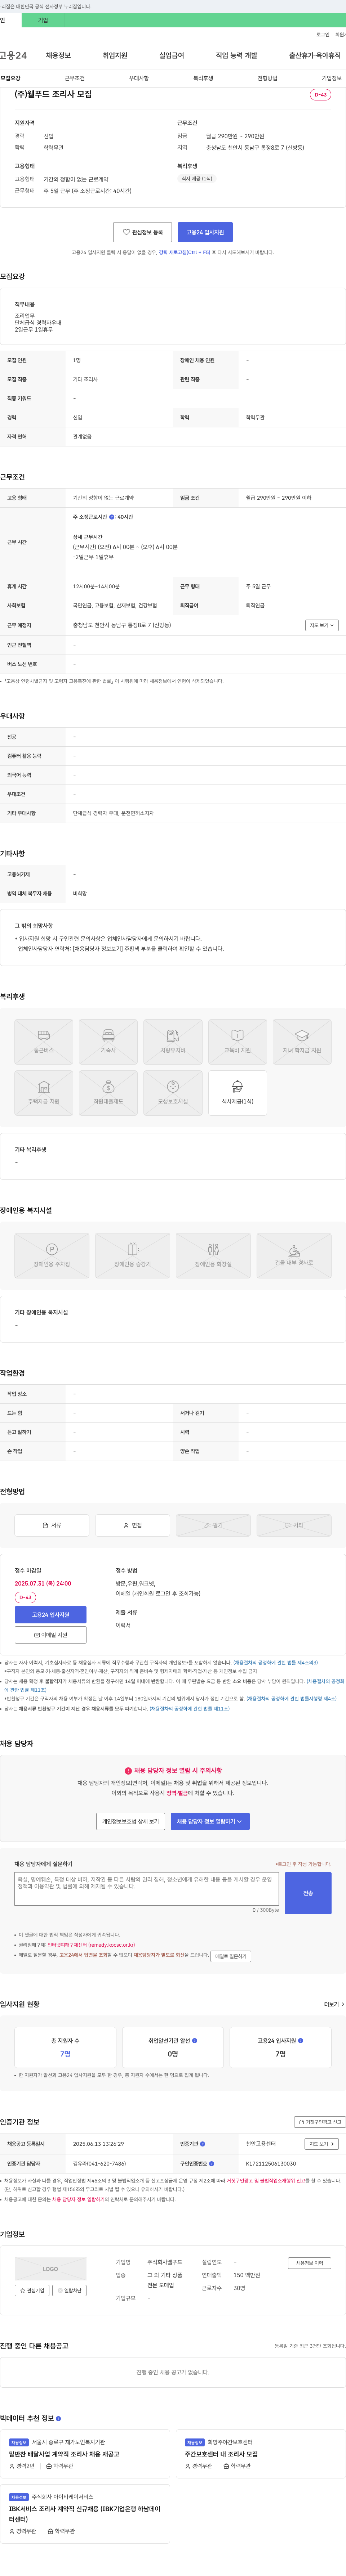346x2576 pixels.
Task: Select the 서류 screening method item
Action: (52, 1525)
